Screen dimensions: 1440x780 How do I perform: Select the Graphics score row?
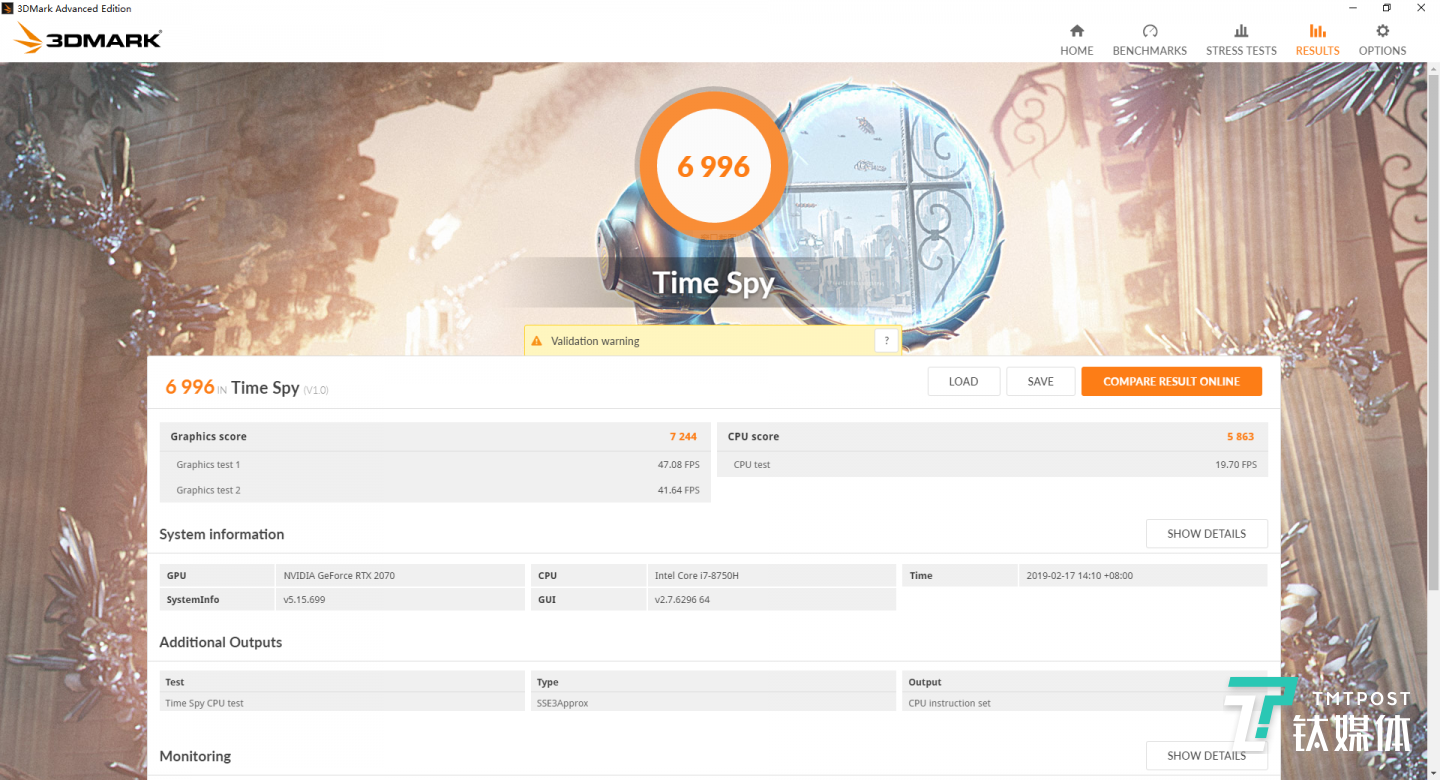(434, 437)
